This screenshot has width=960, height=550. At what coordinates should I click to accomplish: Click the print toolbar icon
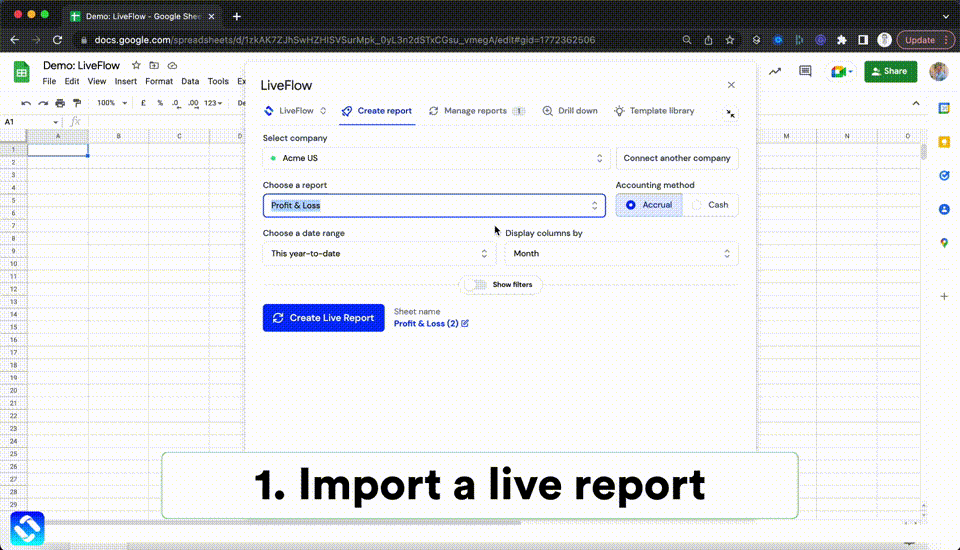pyautogui.click(x=60, y=103)
